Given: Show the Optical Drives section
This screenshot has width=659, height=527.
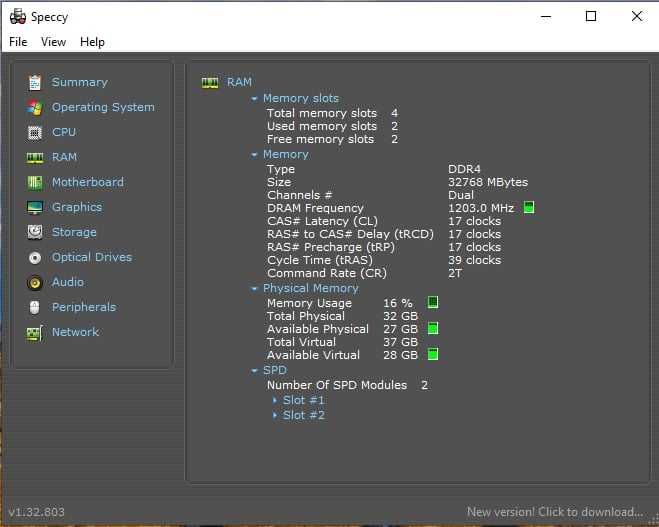Looking at the screenshot, I should click(x=92, y=257).
